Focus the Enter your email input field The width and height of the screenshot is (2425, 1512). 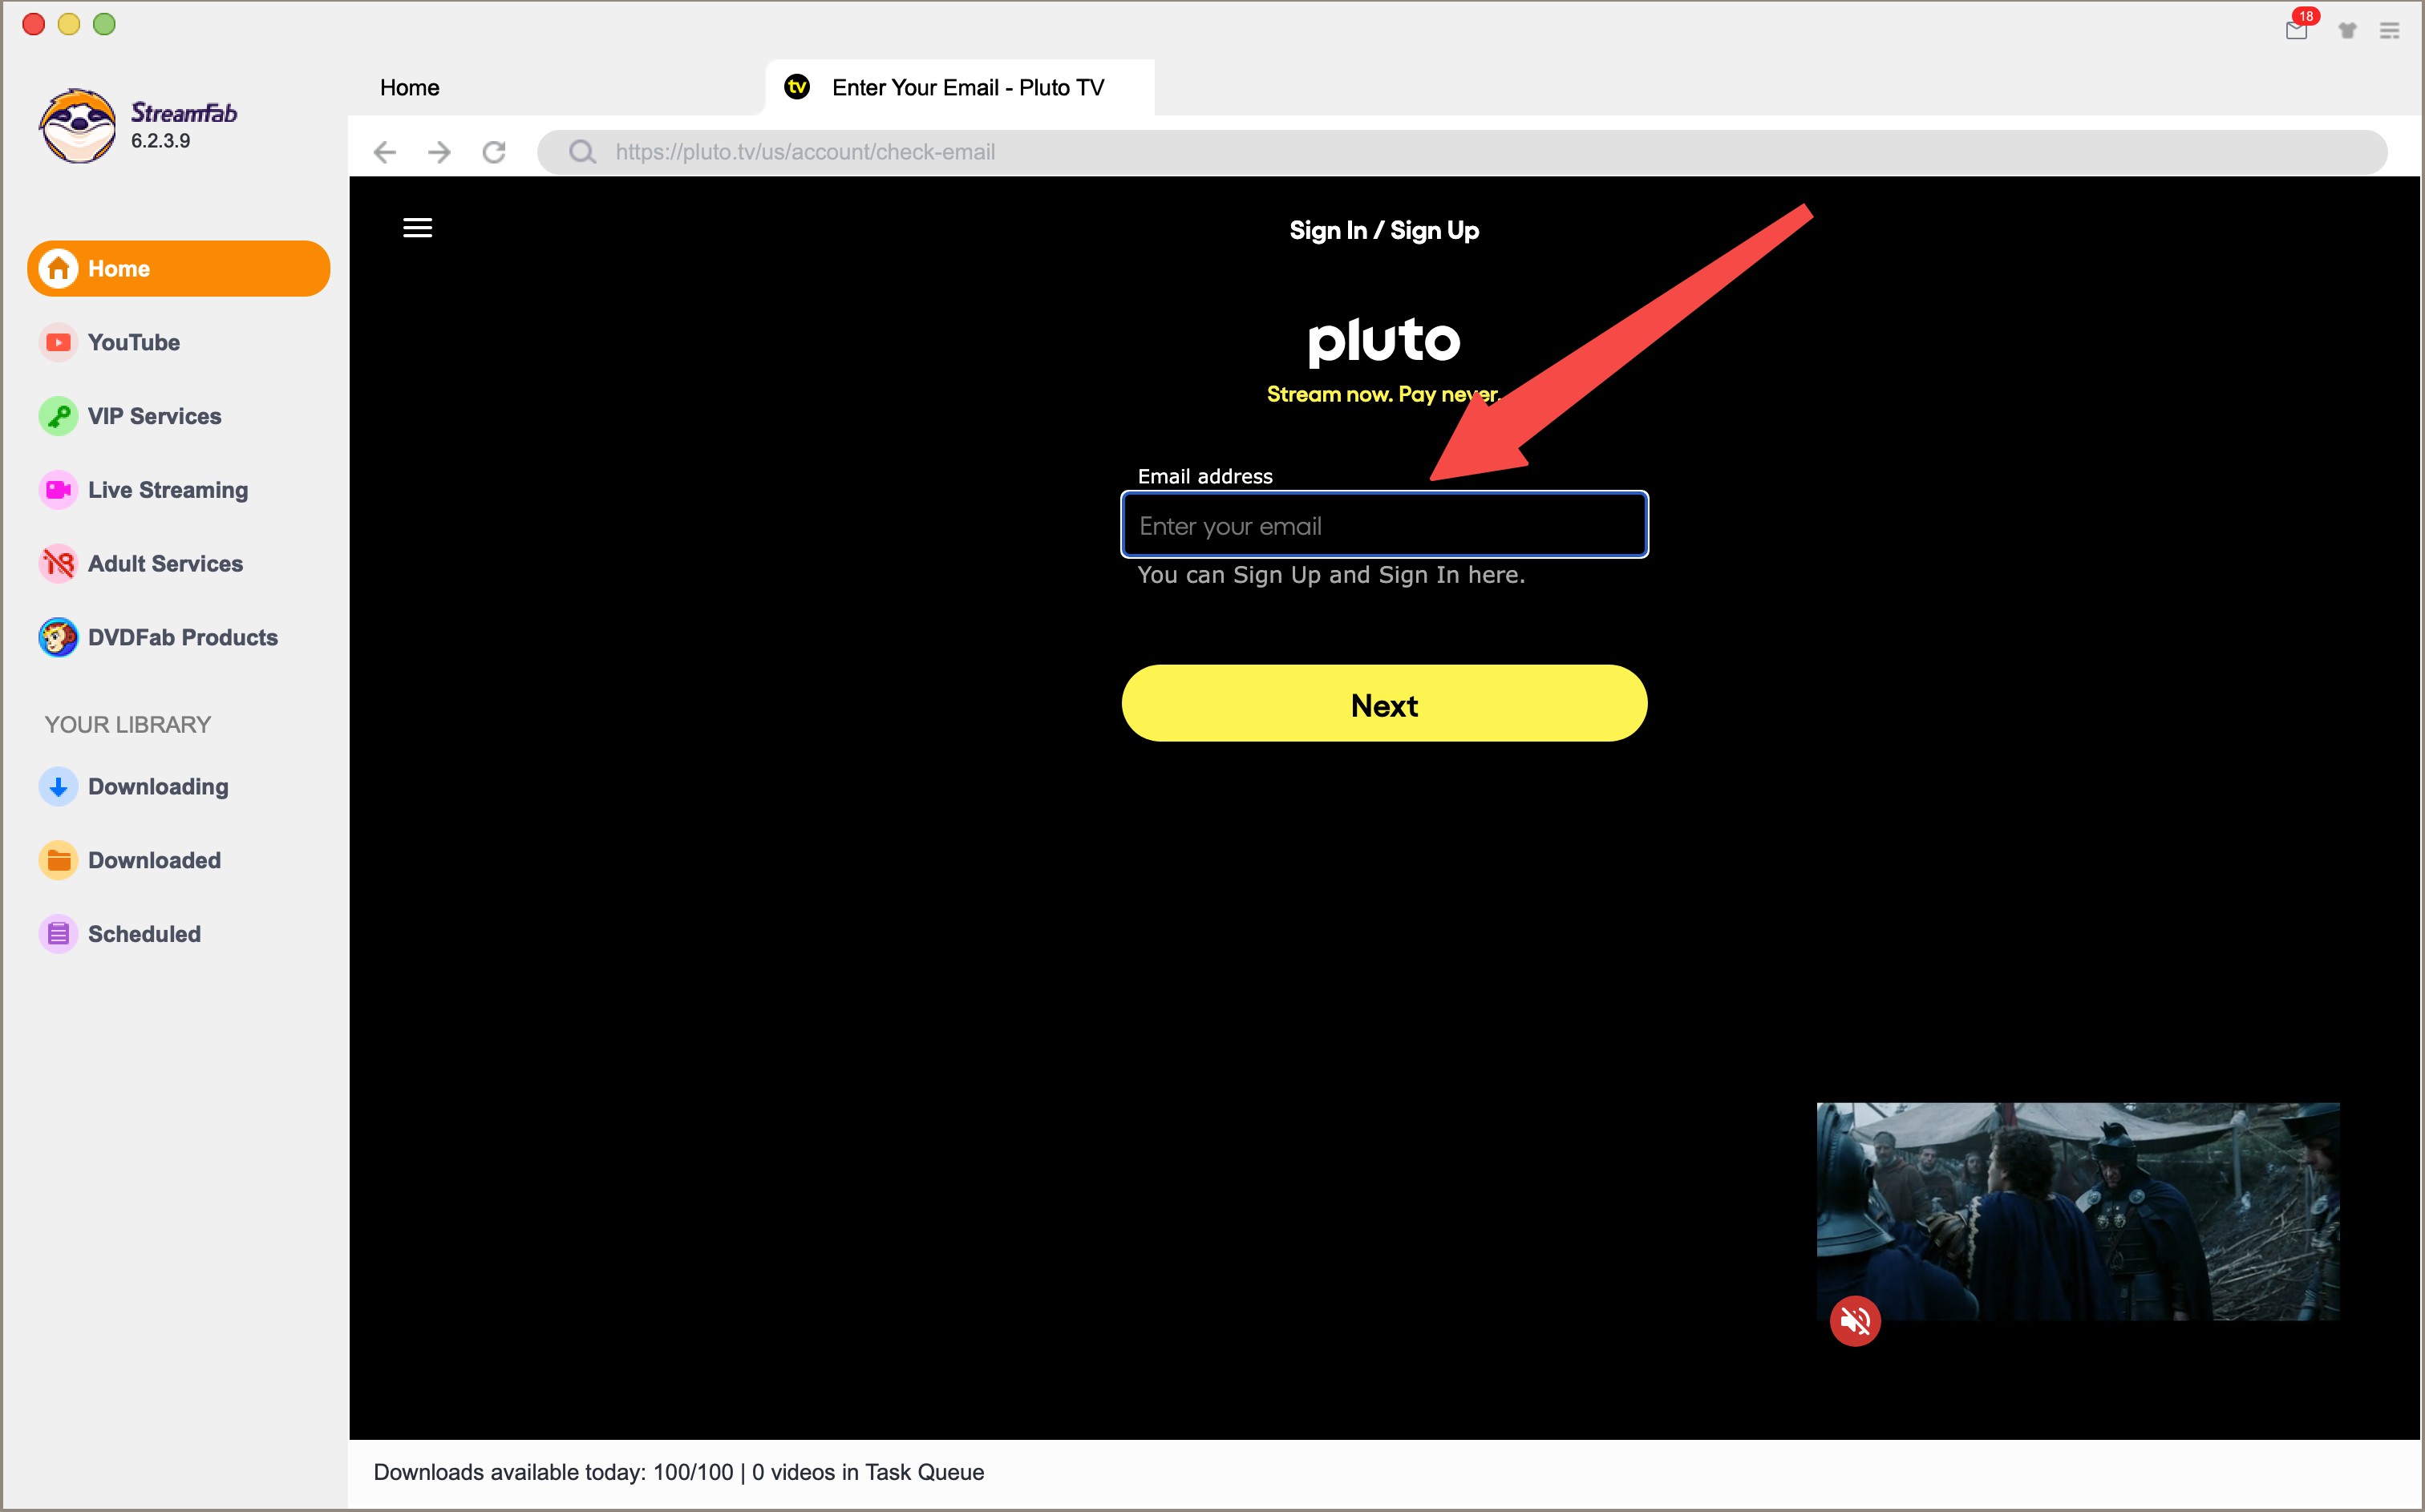(x=1384, y=525)
